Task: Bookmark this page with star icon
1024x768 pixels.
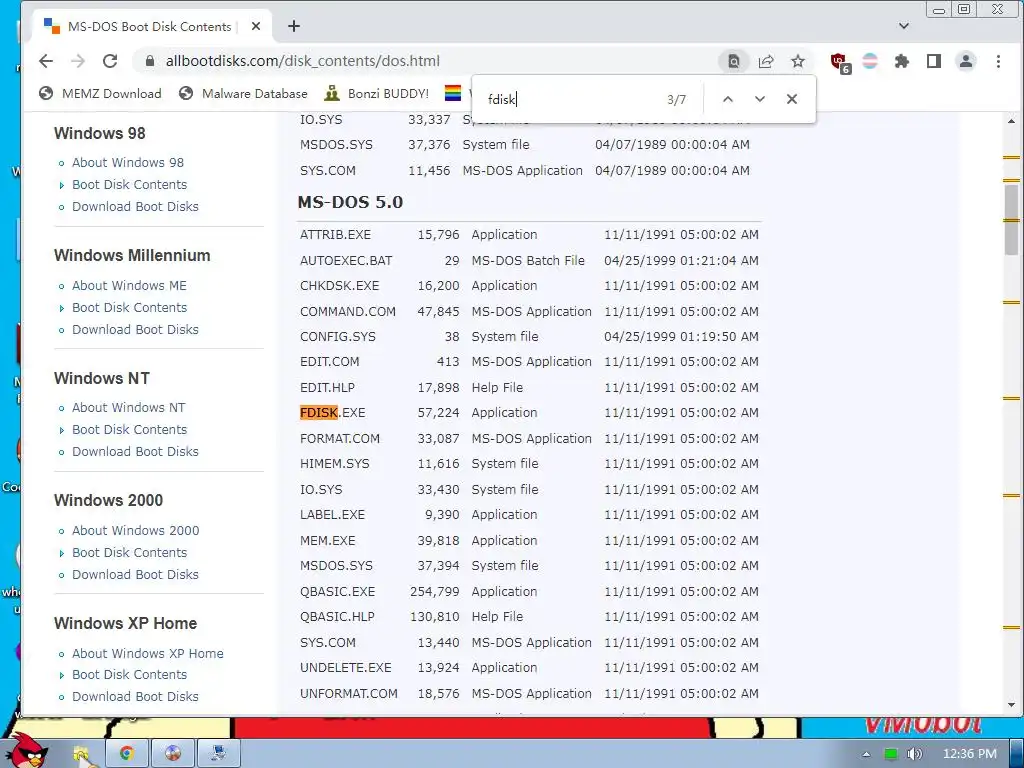Action: pyautogui.click(x=798, y=61)
